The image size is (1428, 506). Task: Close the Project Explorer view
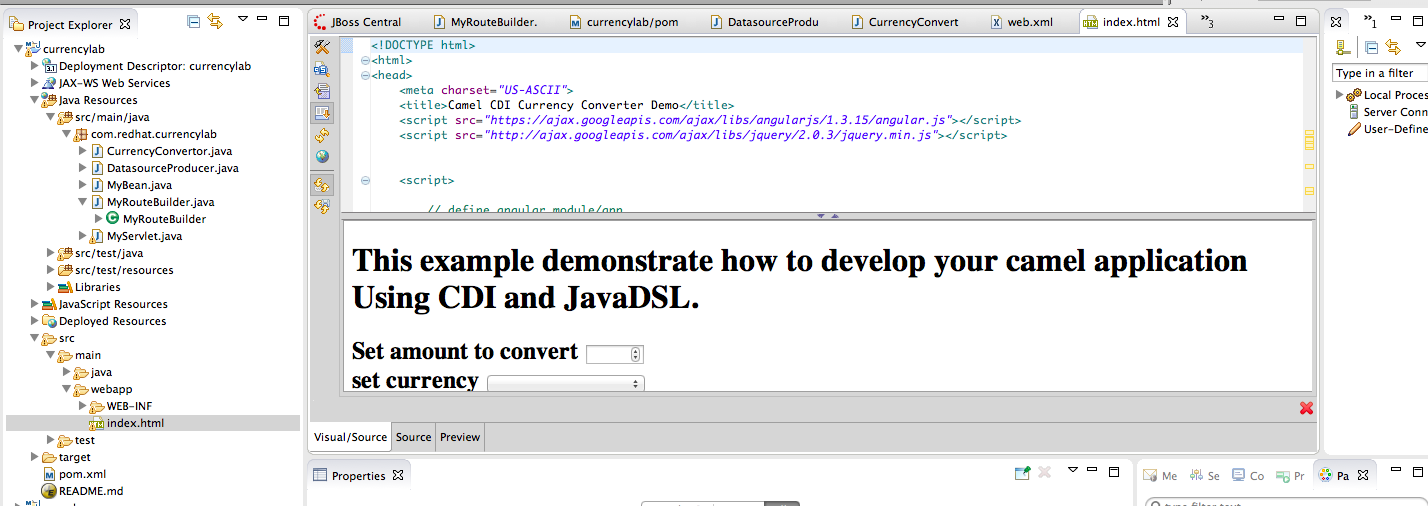pos(125,23)
